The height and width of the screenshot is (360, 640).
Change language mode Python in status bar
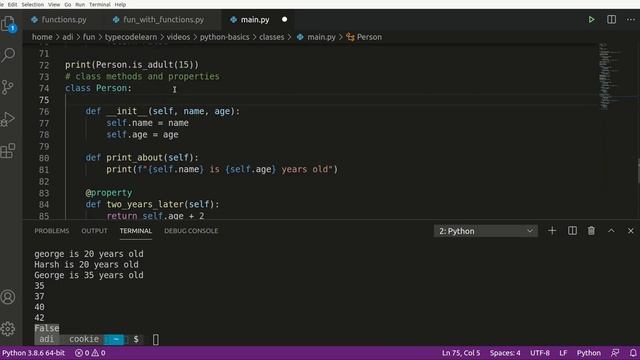point(589,353)
